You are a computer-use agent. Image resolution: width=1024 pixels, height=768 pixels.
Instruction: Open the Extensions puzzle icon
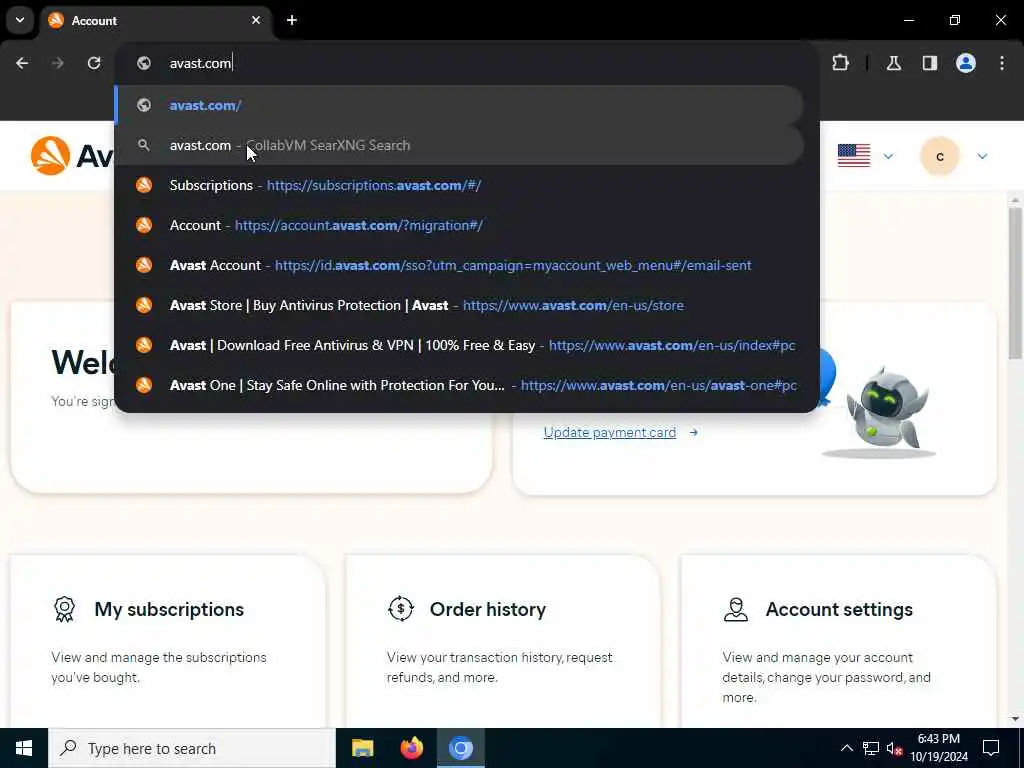[x=840, y=63]
